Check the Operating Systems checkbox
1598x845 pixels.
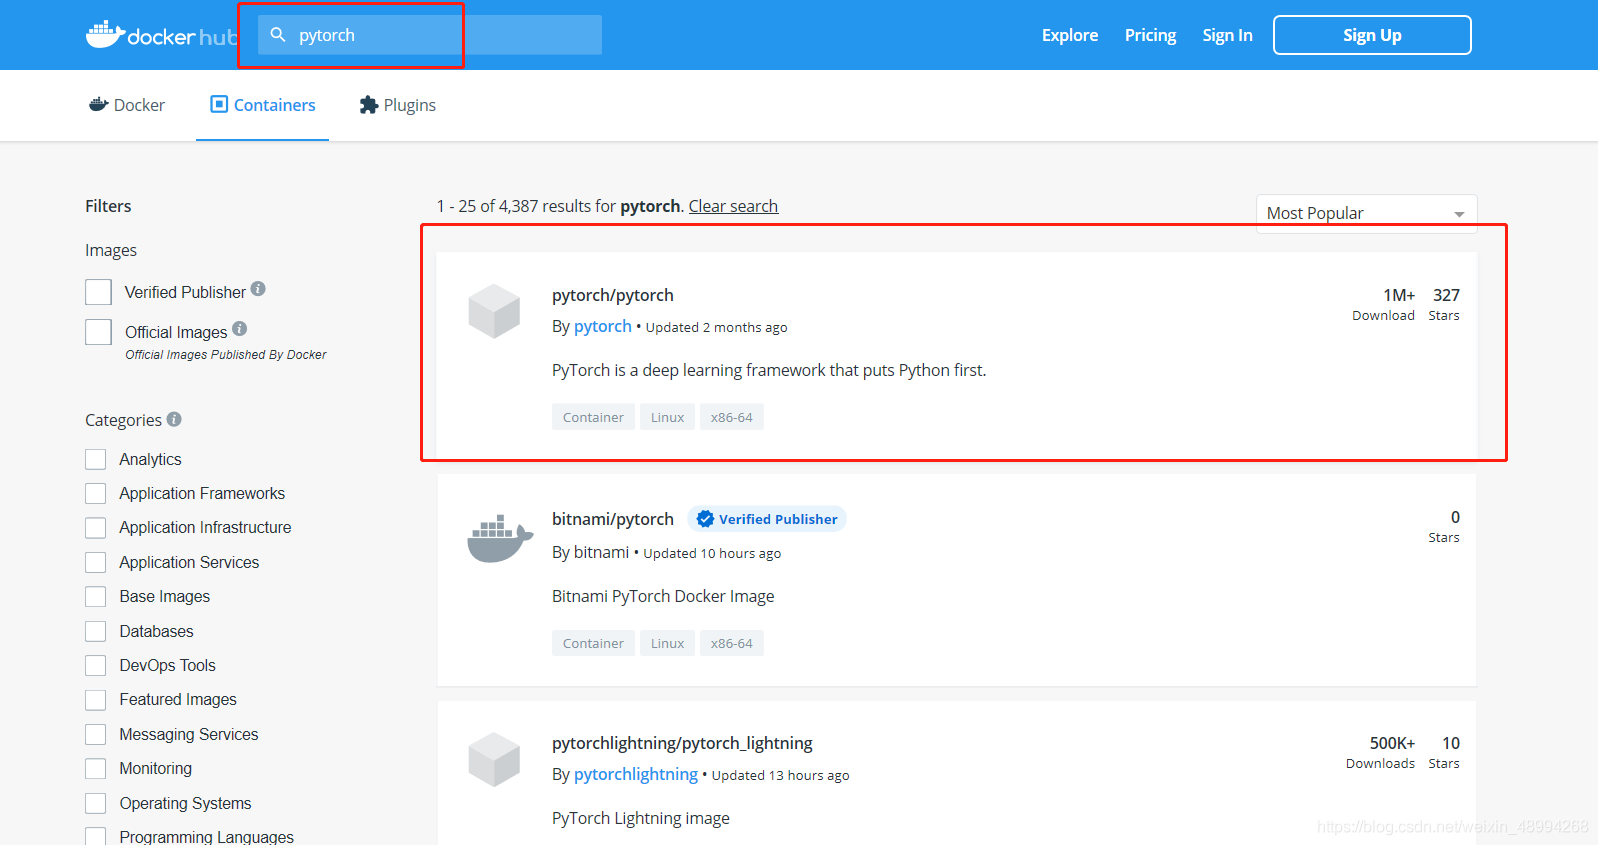96,803
